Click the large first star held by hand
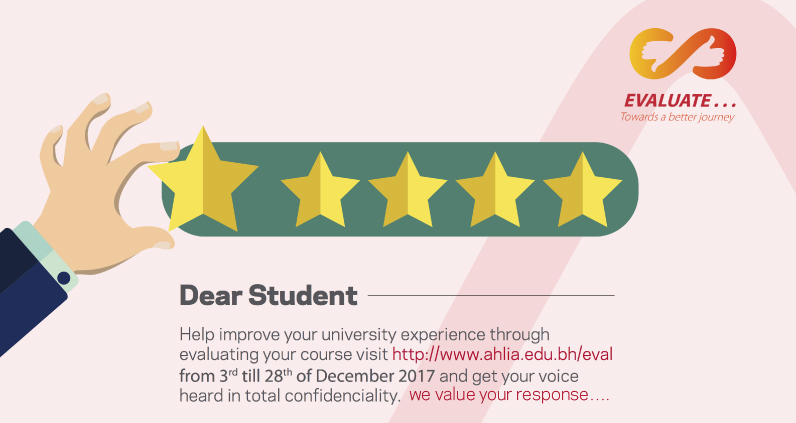Image resolution: width=796 pixels, height=423 pixels. [203, 183]
